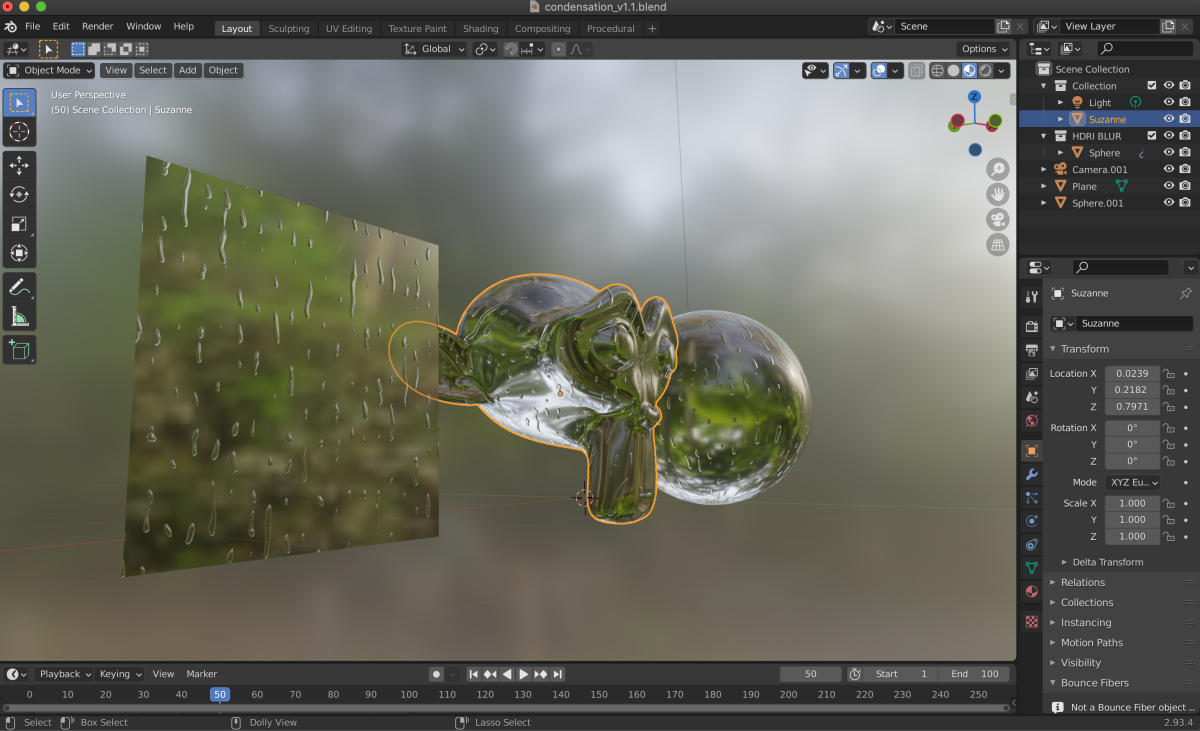1200x731 pixels.
Task: Open the Render menu
Action: point(97,26)
